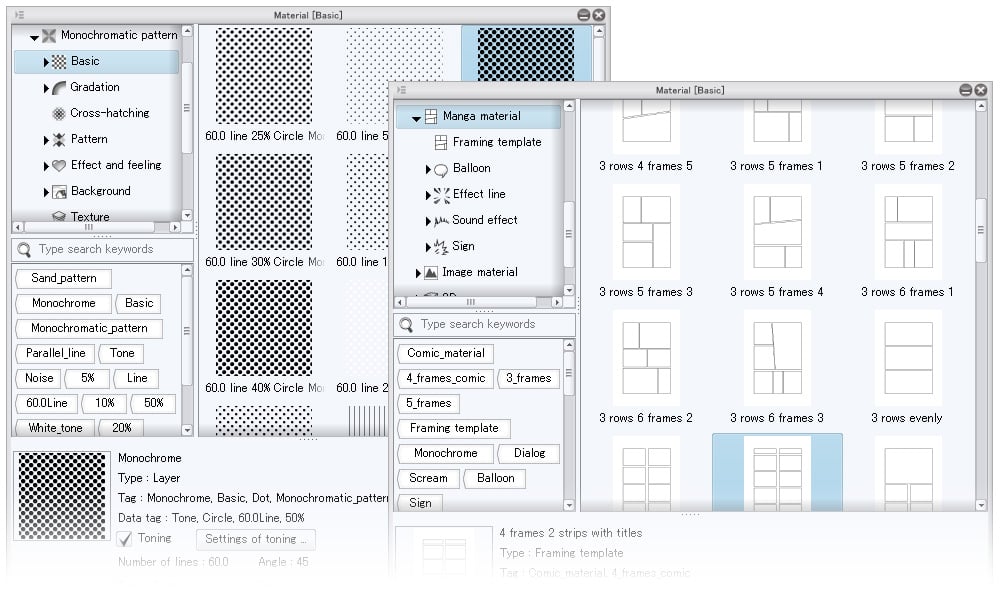Screen dimensions: 1000x606
Task: Select the Basic tree item
Action: click(85, 62)
